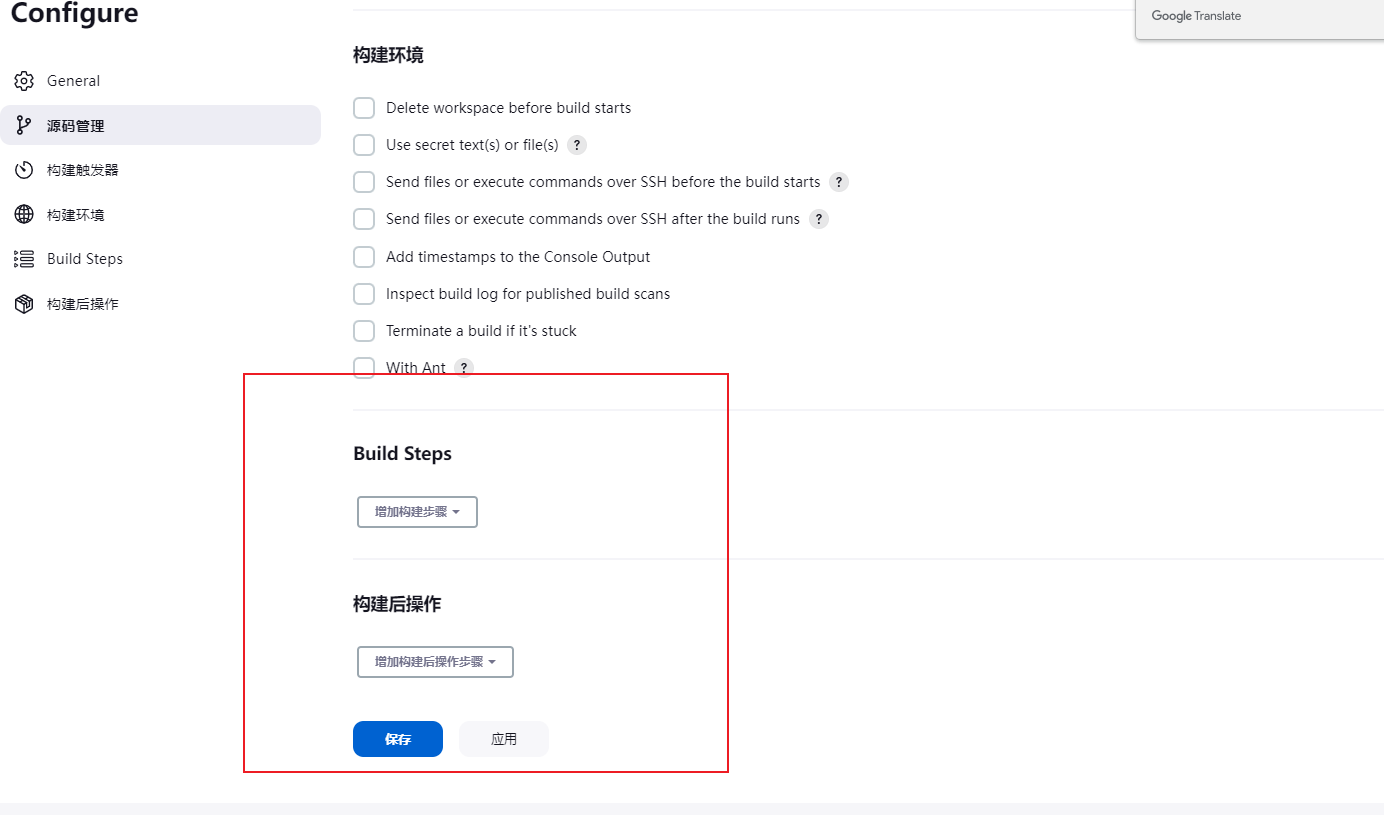Screen dimensions: 1384x815
Task: Click the 源码管理 branch icon
Action: 24,126
